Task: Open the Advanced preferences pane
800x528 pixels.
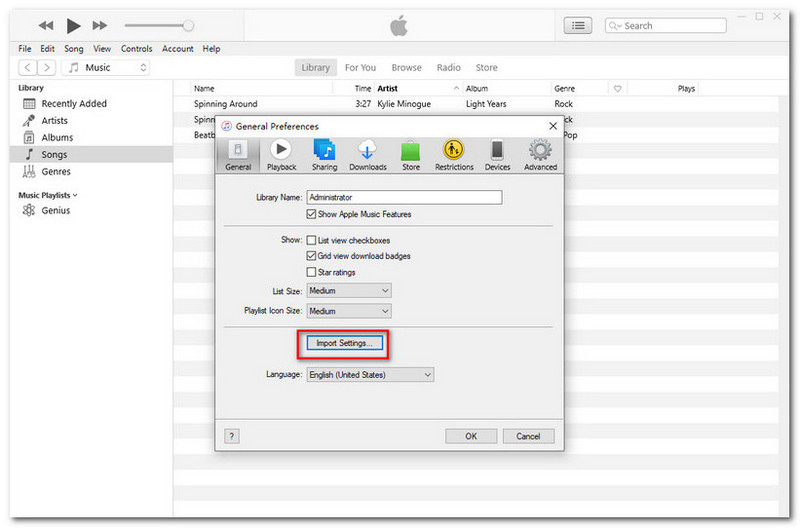Action: point(540,155)
